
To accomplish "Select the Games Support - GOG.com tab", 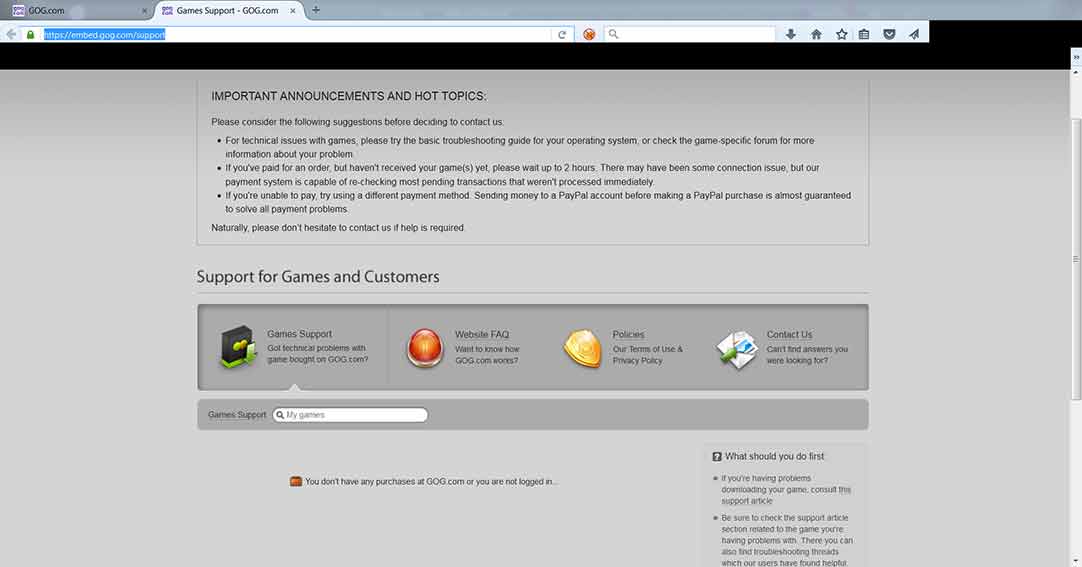I will 228,10.
